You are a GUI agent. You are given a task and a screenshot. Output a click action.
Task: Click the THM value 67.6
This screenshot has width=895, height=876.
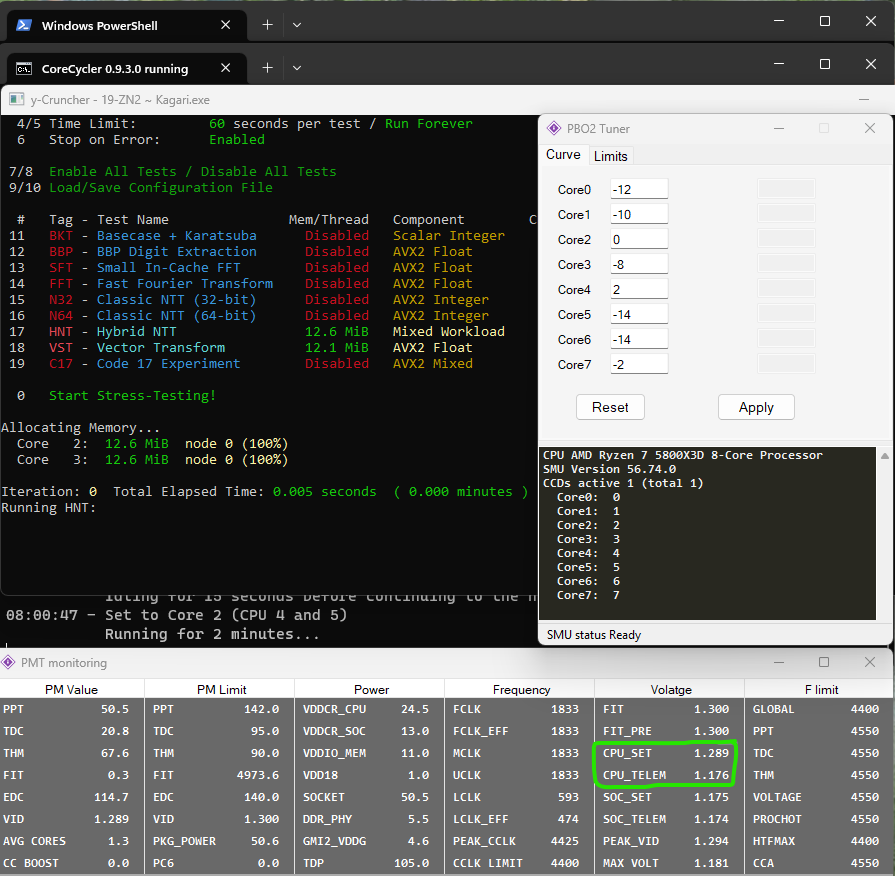(115, 753)
